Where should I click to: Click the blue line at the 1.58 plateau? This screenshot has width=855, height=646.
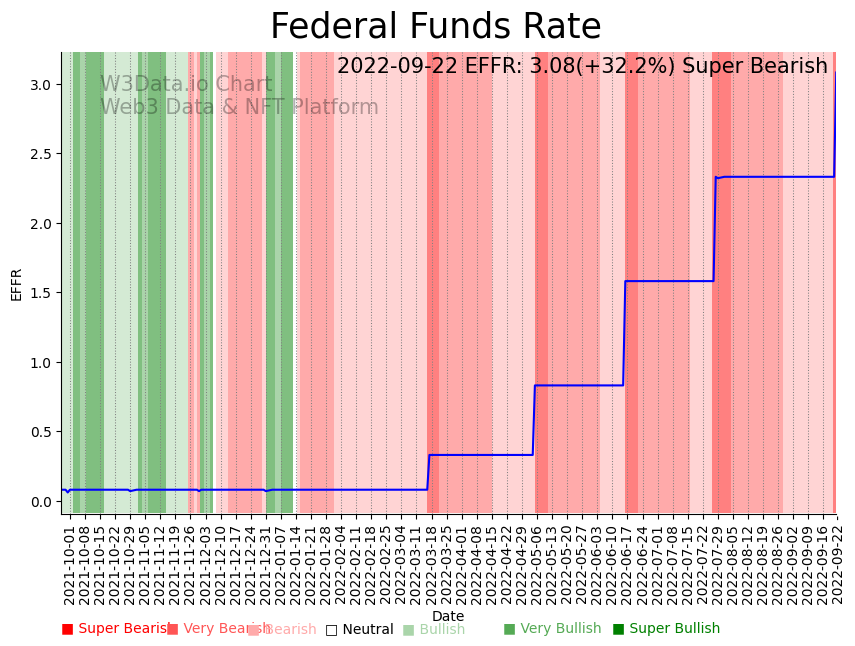[x=670, y=281]
